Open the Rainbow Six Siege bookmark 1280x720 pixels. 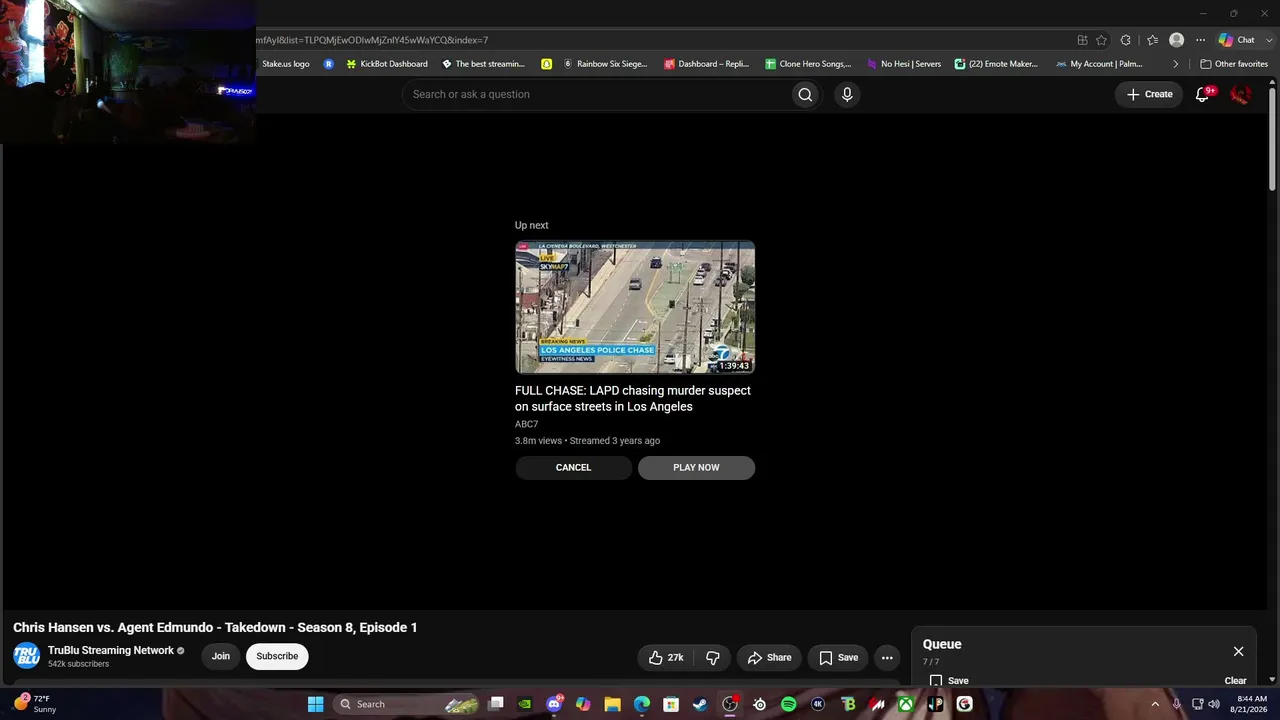click(605, 64)
